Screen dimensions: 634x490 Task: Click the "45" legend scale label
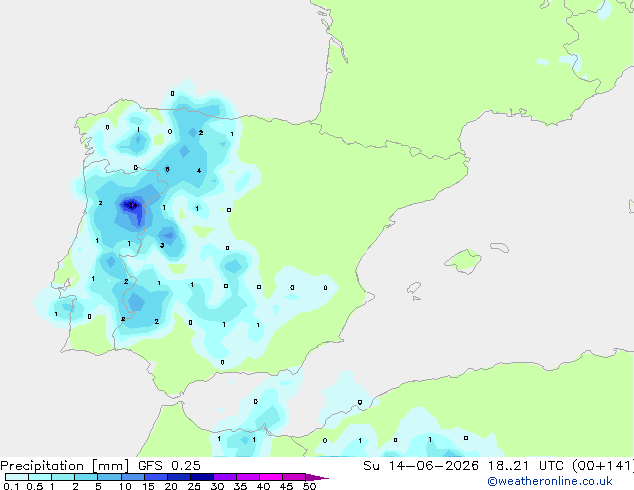coord(286,486)
